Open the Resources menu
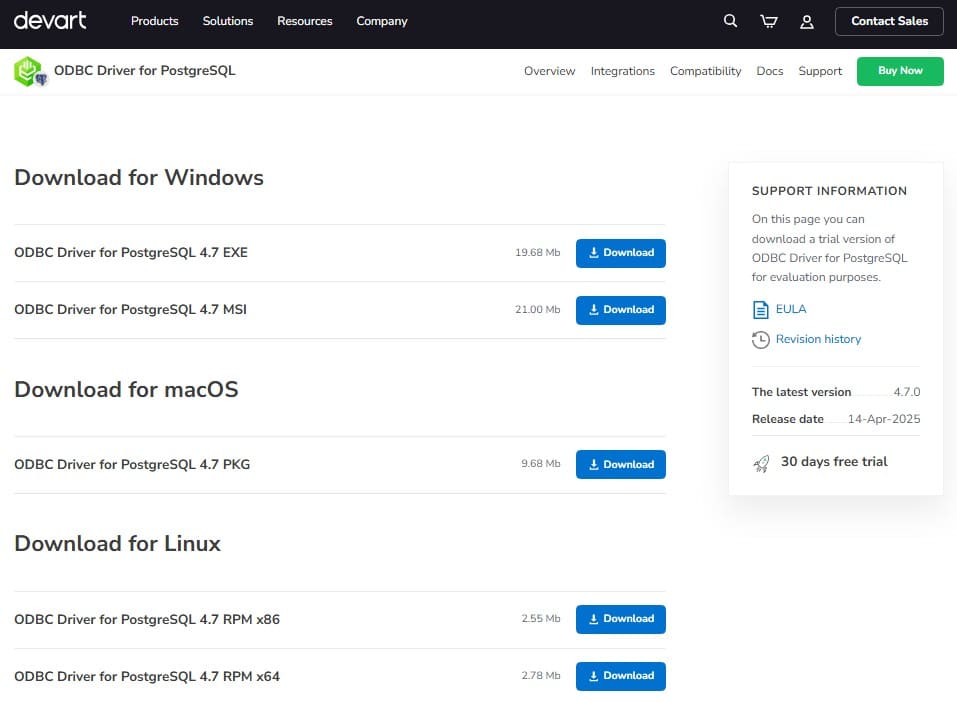This screenshot has width=957, height=702. [x=305, y=21]
